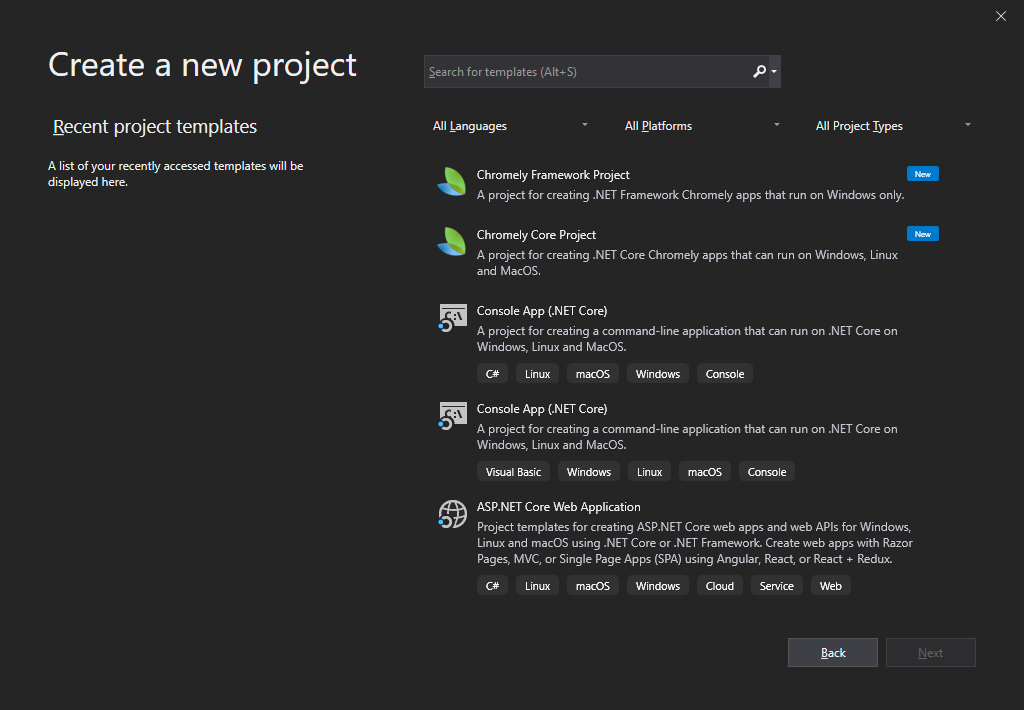Click the Back button

pyautogui.click(x=833, y=653)
